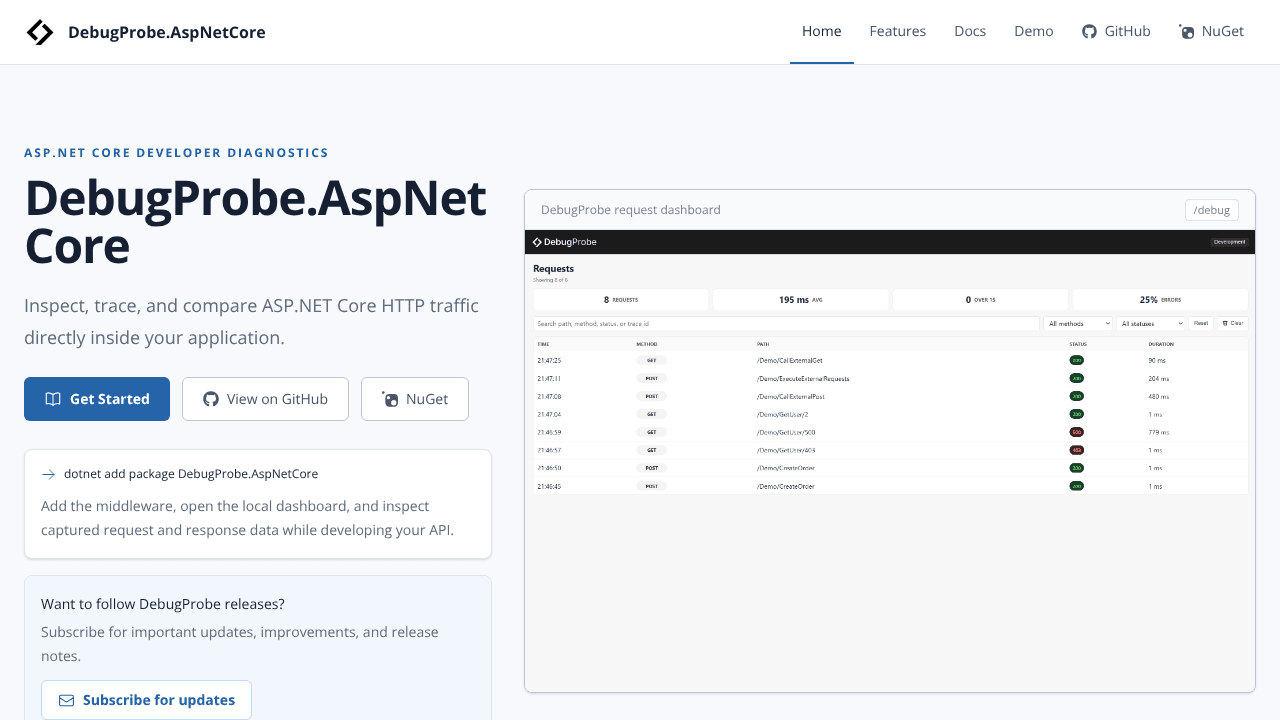Click the TIME column header
Viewport: 1280px width, 720px height.
(543, 344)
